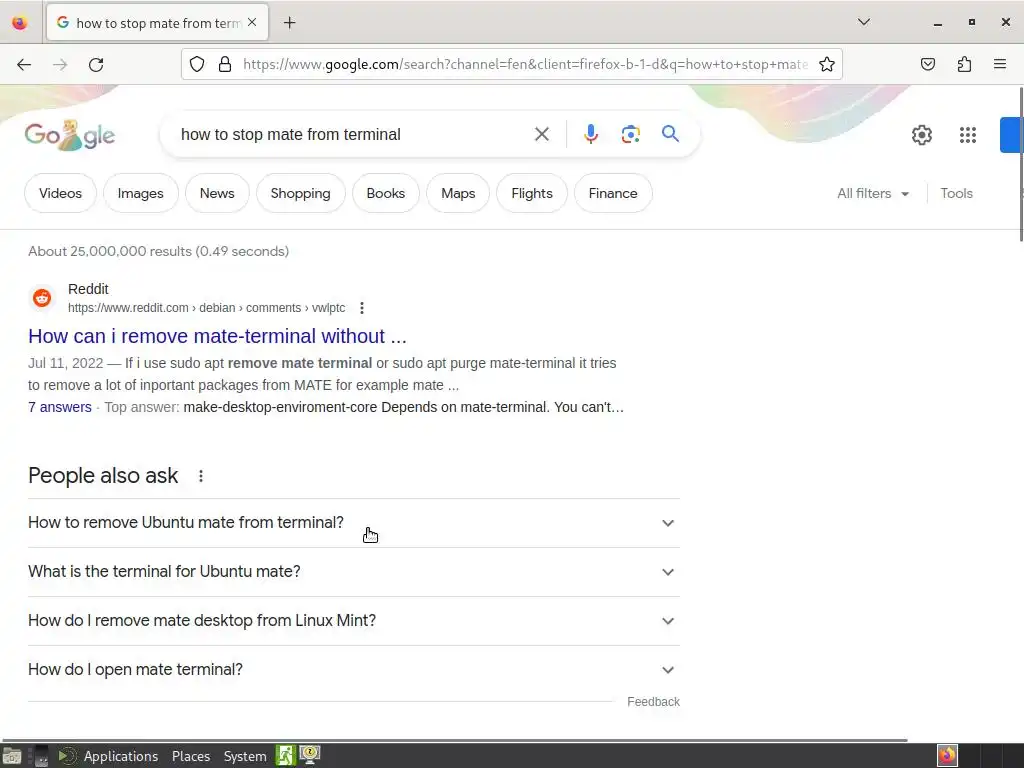Click the horizontal scrollbar at bottom
The image size is (1024, 768).
(455, 740)
